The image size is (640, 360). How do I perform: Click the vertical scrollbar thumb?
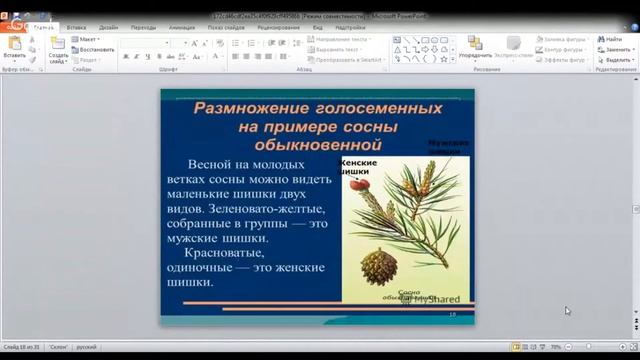pyautogui.click(x=636, y=209)
